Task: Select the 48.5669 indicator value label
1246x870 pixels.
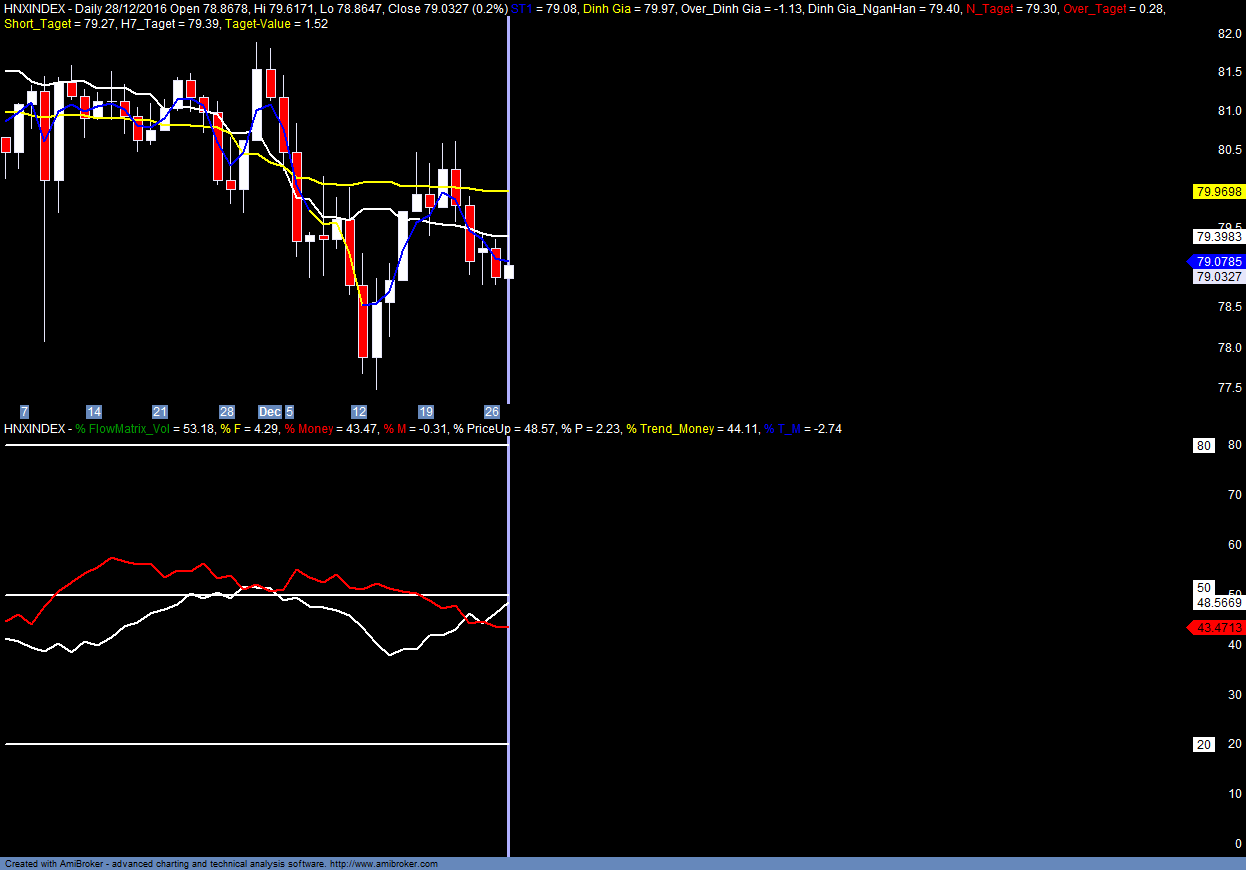Action: (1218, 603)
